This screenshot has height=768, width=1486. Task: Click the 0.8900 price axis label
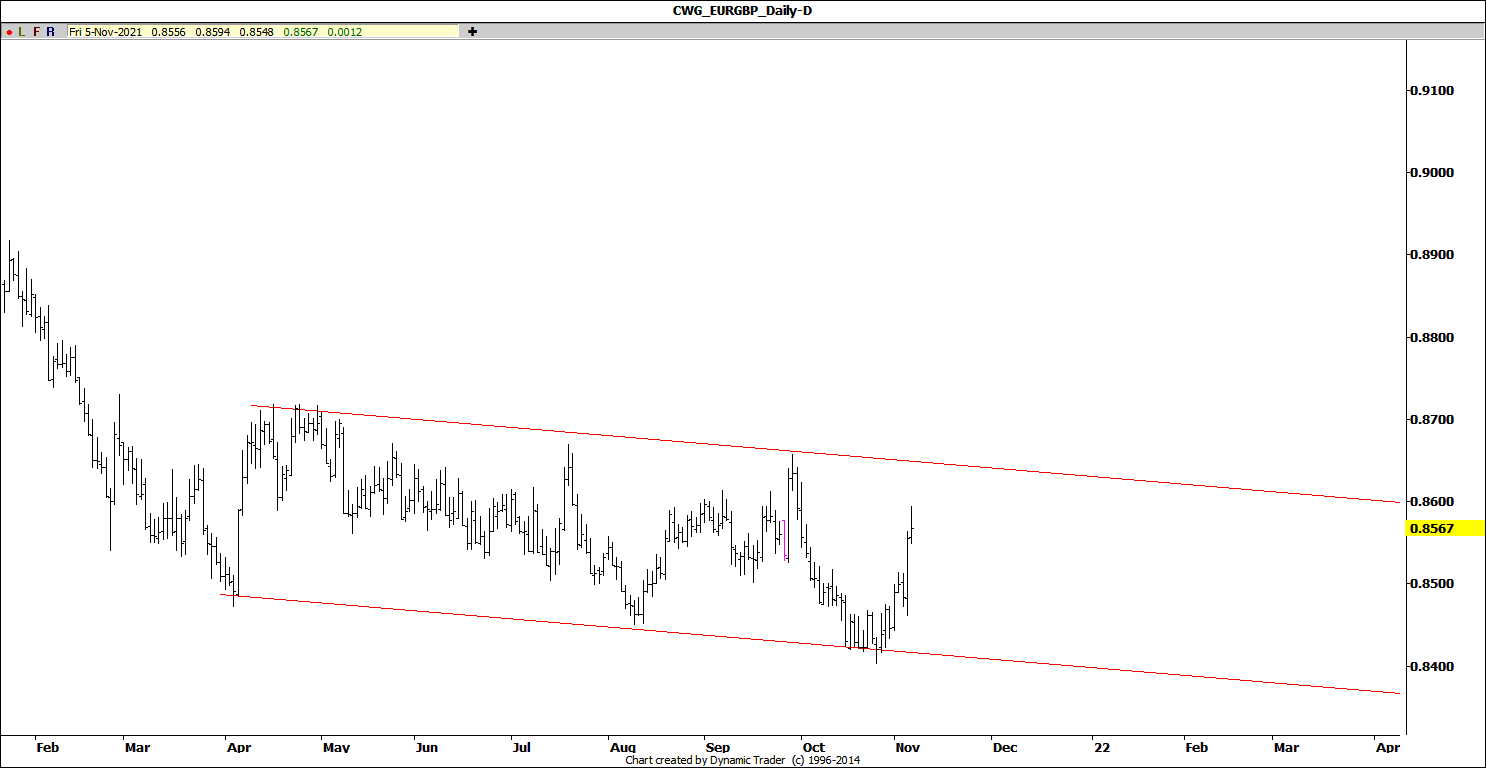pyautogui.click(x=1431, y=255)
